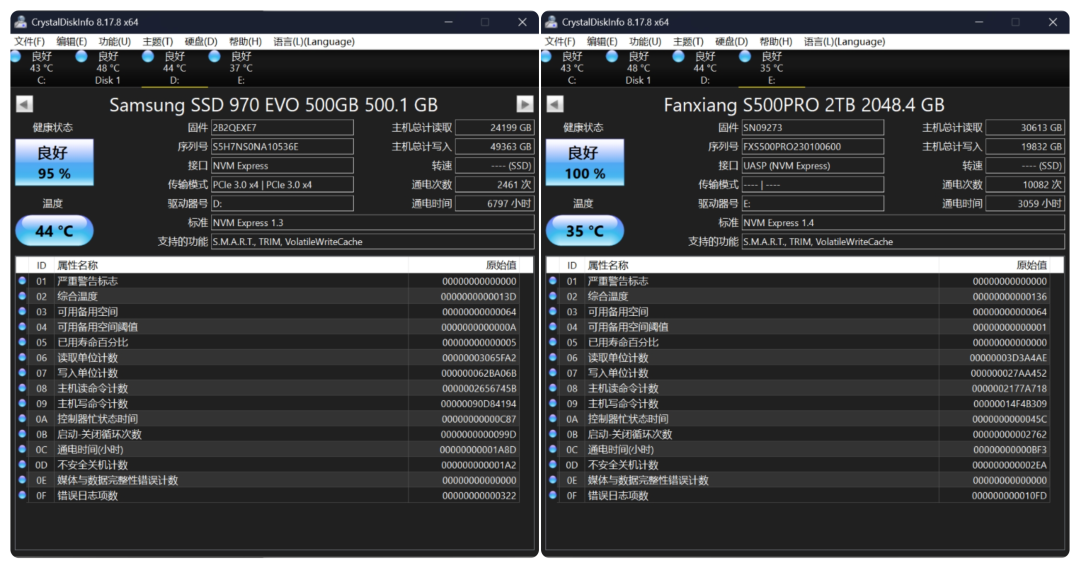This screenshot has width=1080, height=569.
Task: Open 文件(F) menu in Samsung window
Action: [x=29, y=41]
